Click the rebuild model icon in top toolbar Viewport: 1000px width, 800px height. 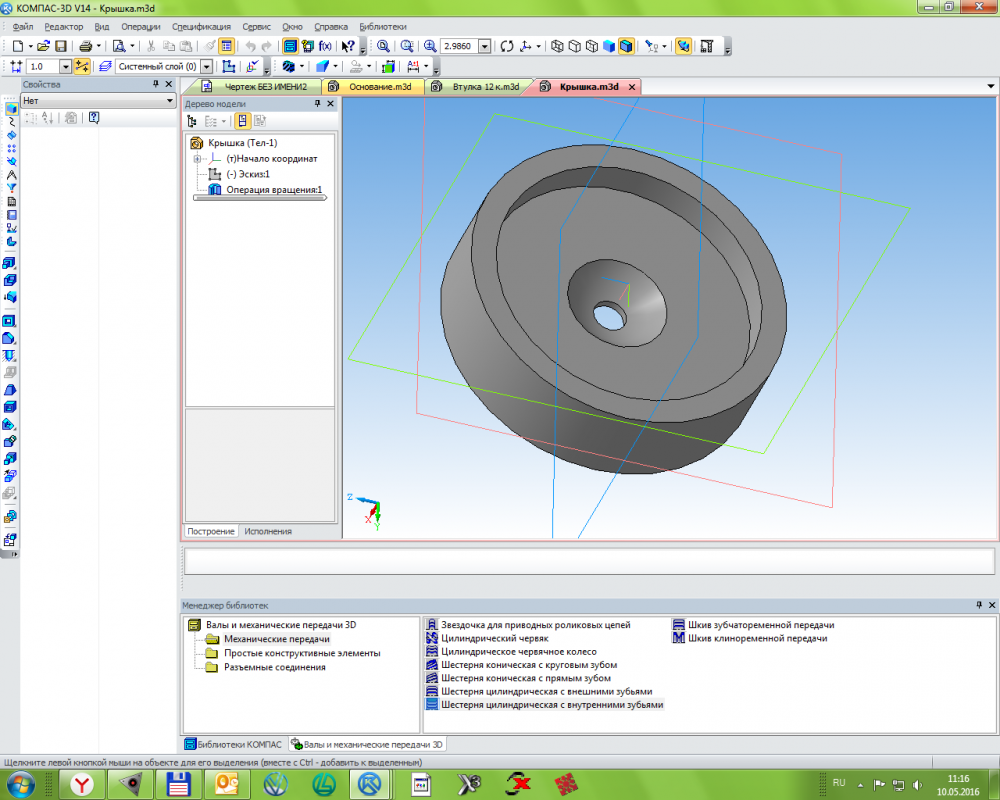pos(707,46)
